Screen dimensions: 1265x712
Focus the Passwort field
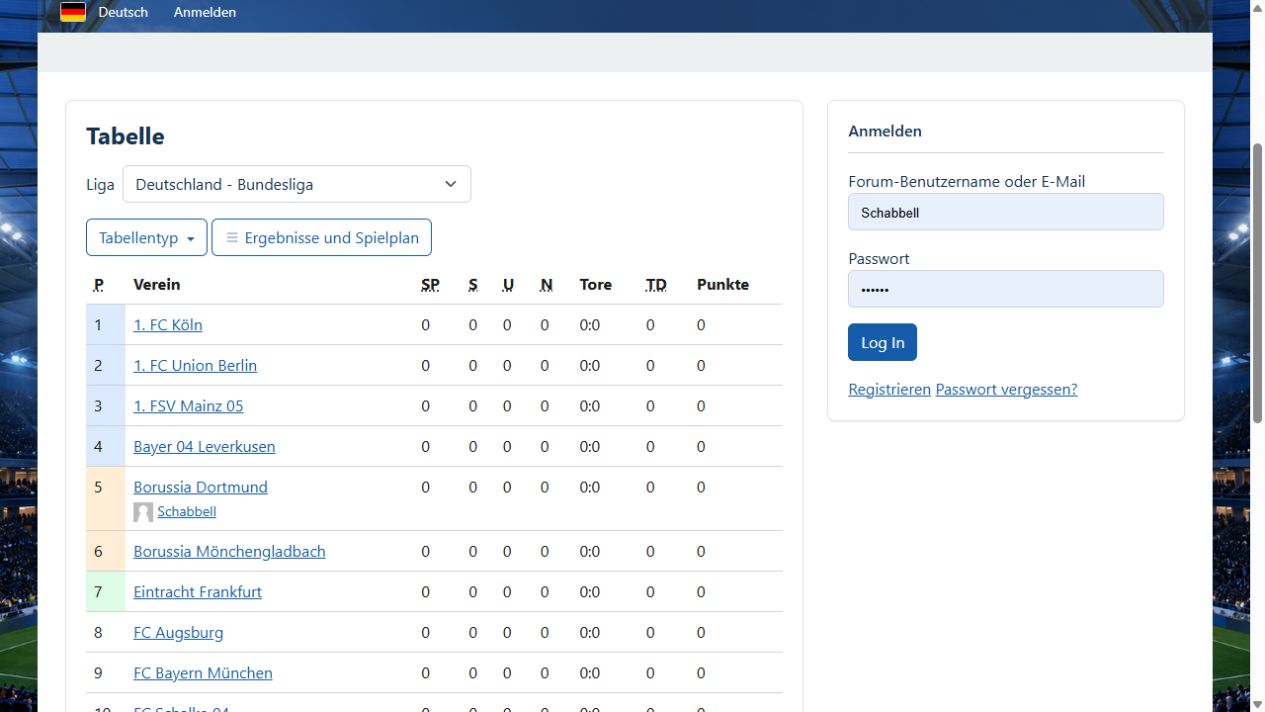coord(1006,289)
